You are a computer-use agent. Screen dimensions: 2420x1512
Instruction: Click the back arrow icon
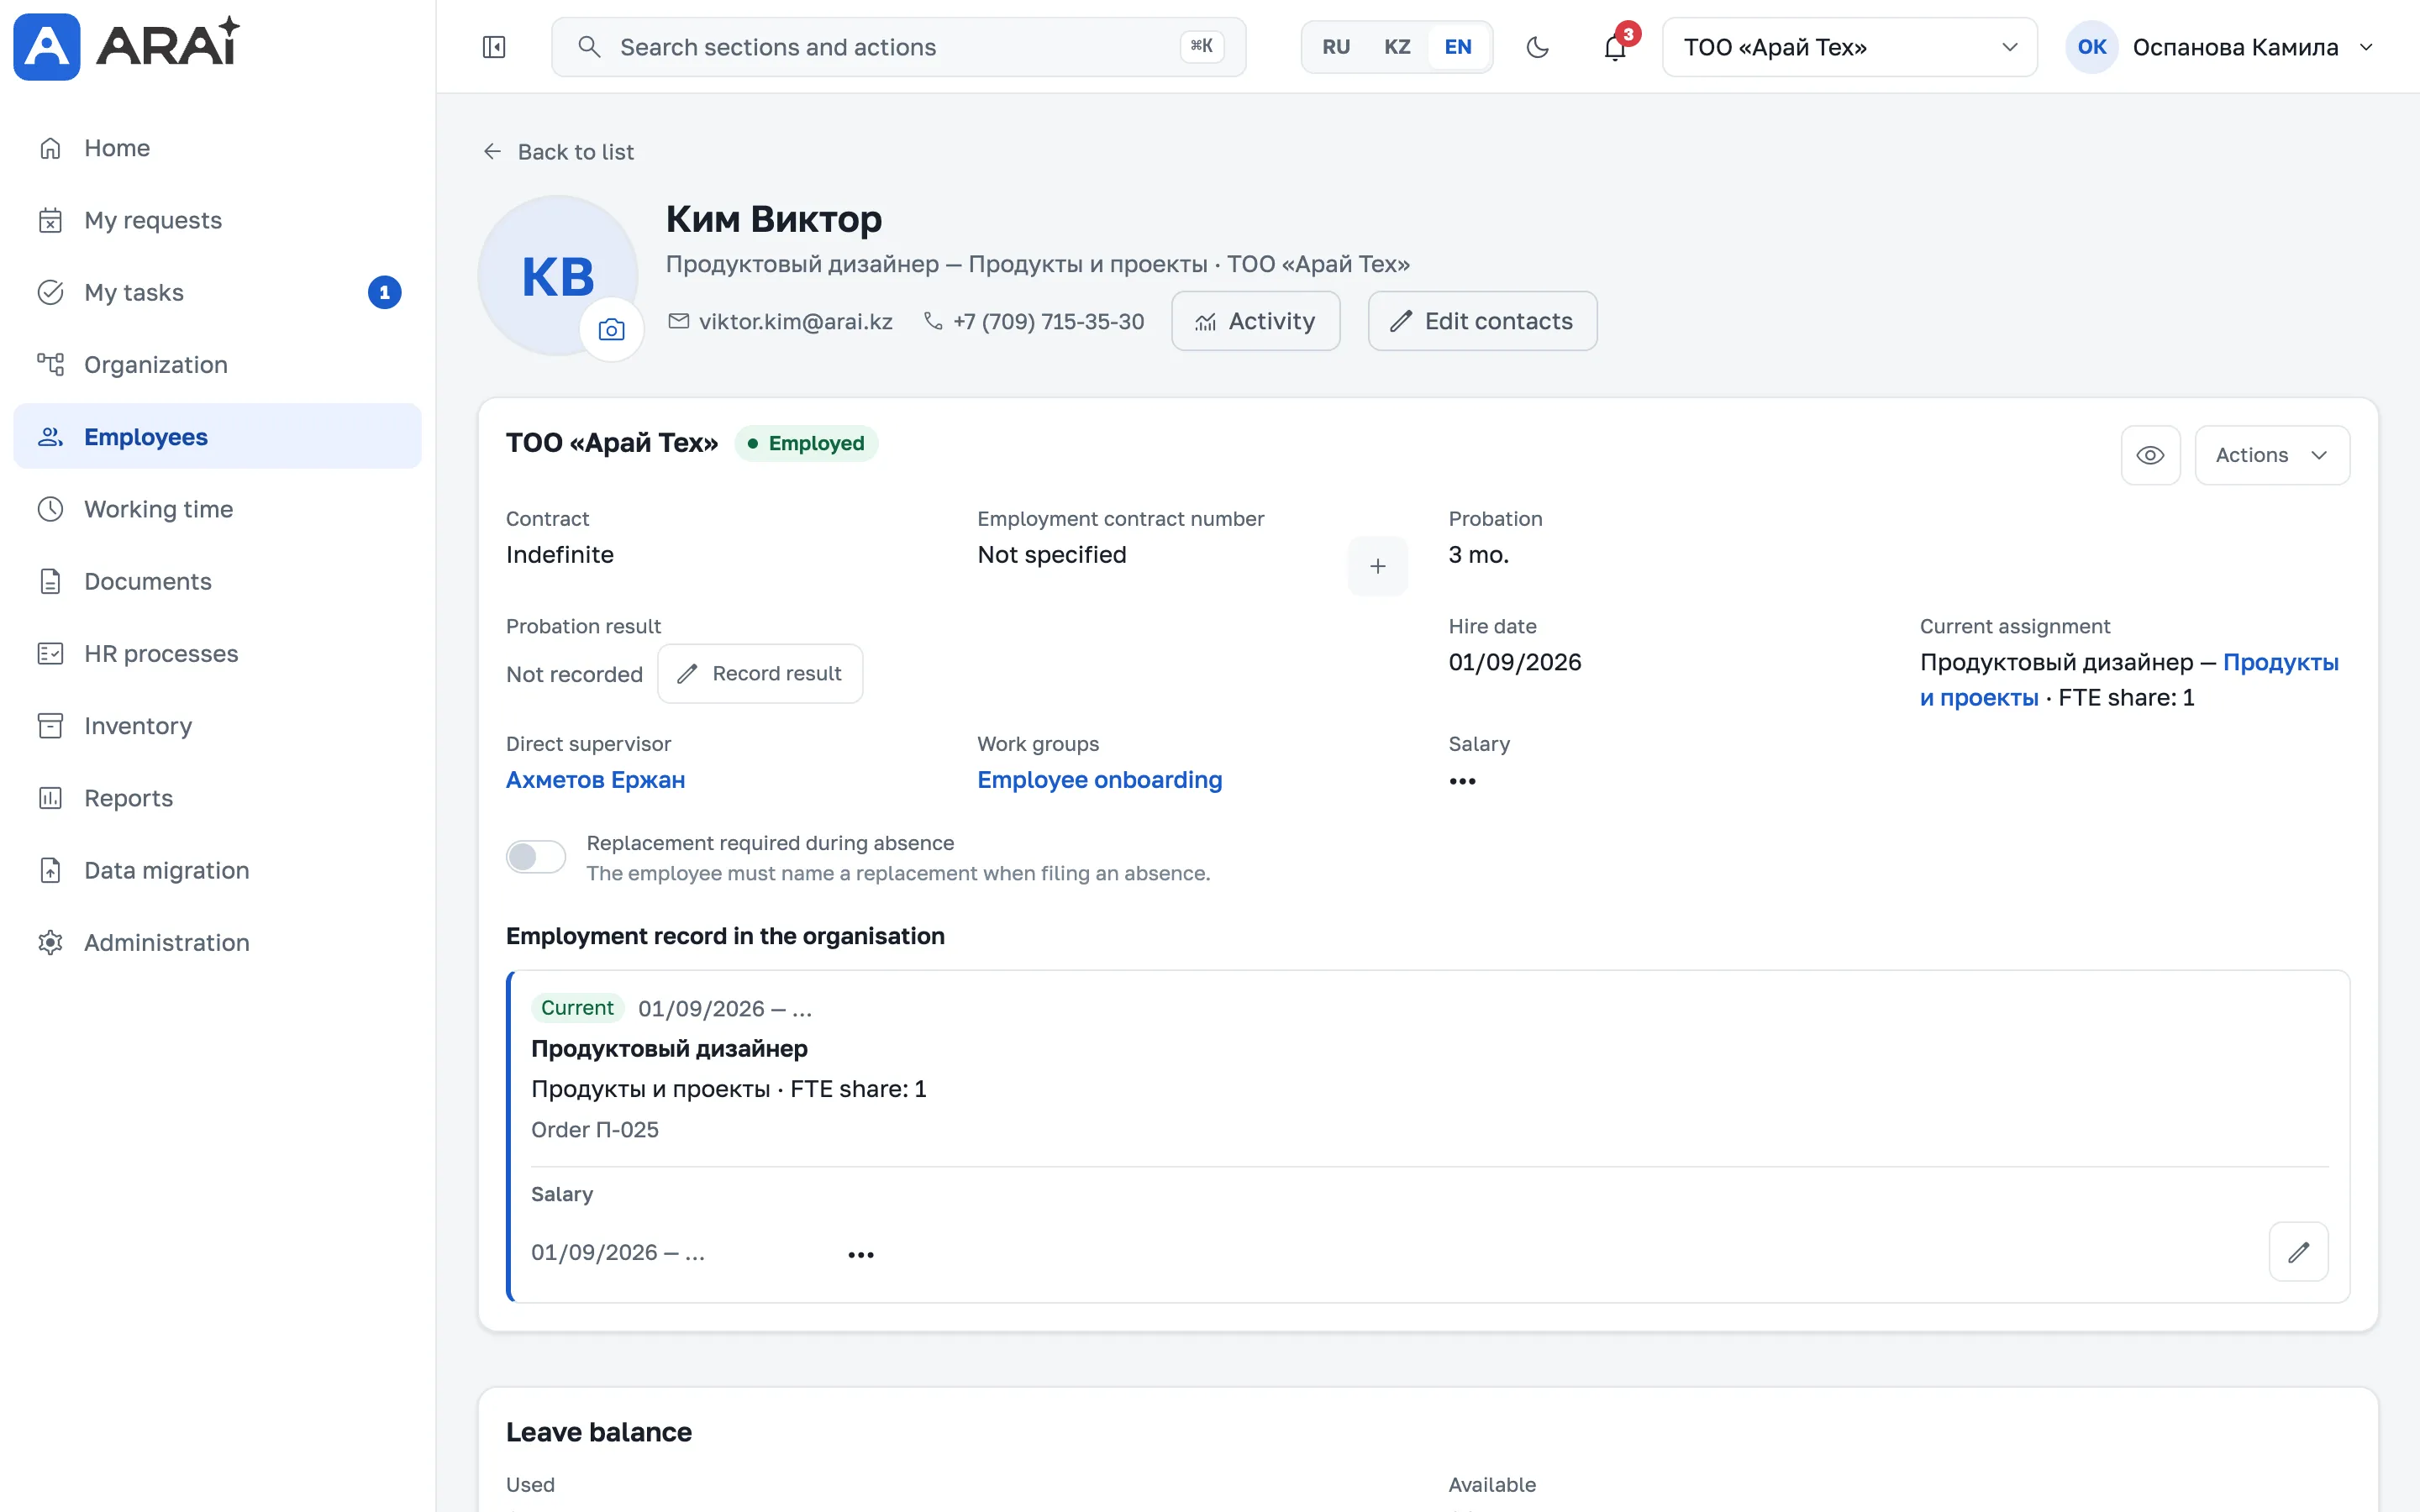[x=492, y=151]
